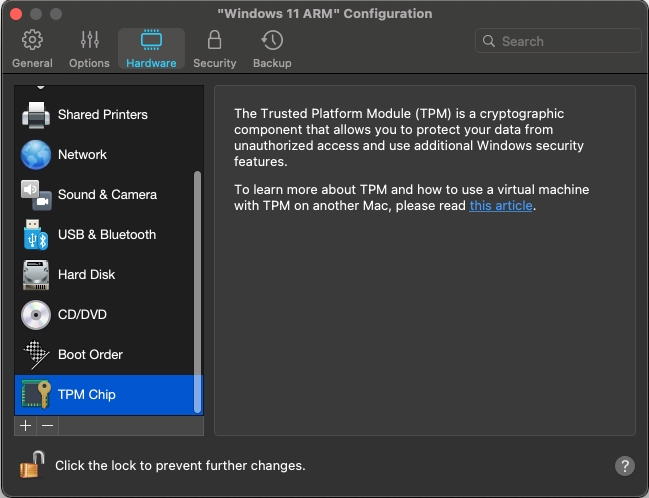Image resolution: width=649 pixels, height=498 pixels.
Task: Open the Options tab
Action: 89,48
